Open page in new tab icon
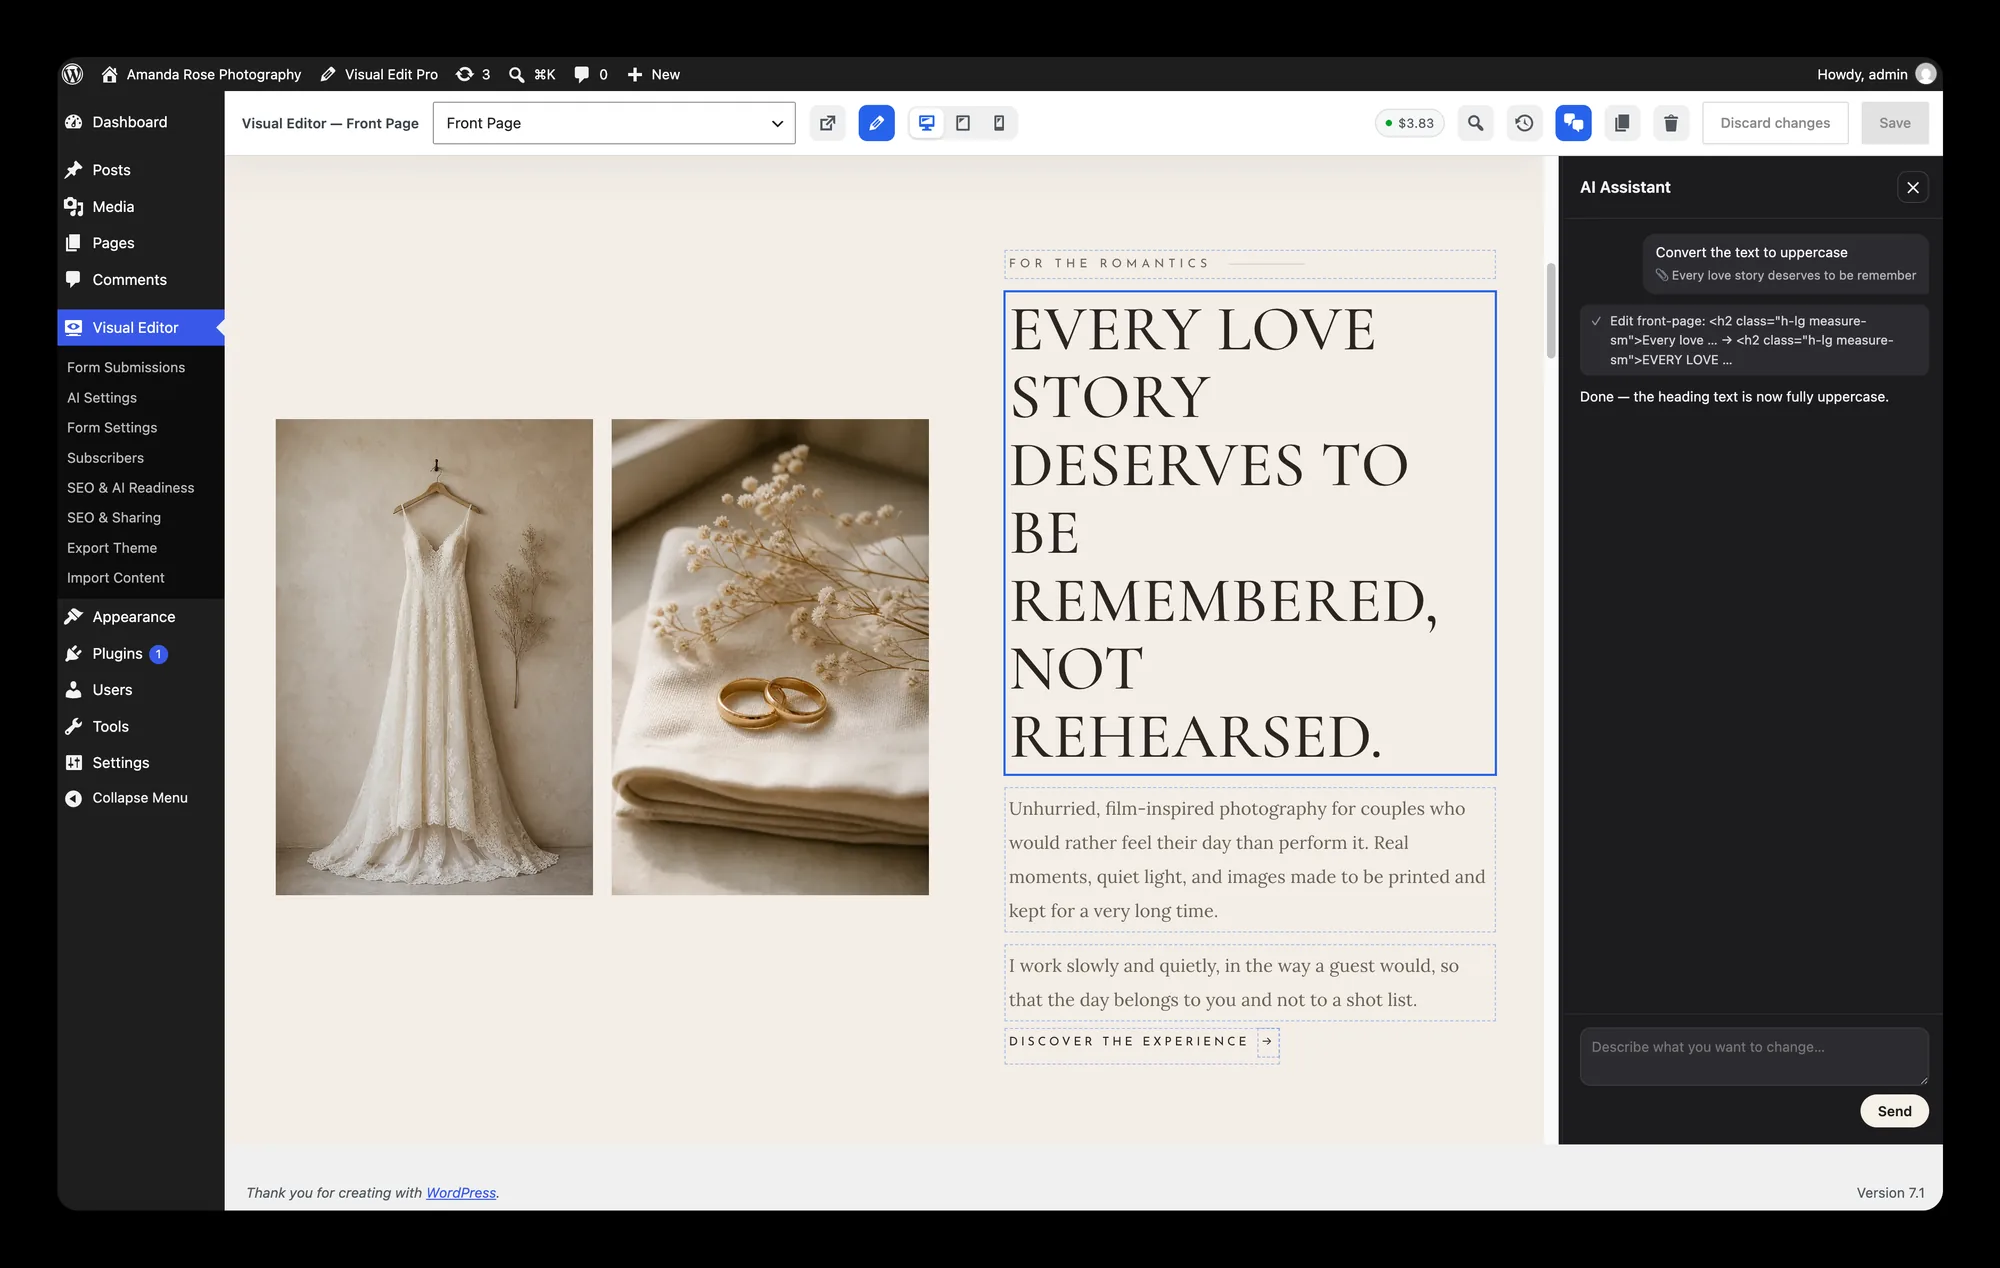This screenshot has height=1268, width=2000. point(828,123)
